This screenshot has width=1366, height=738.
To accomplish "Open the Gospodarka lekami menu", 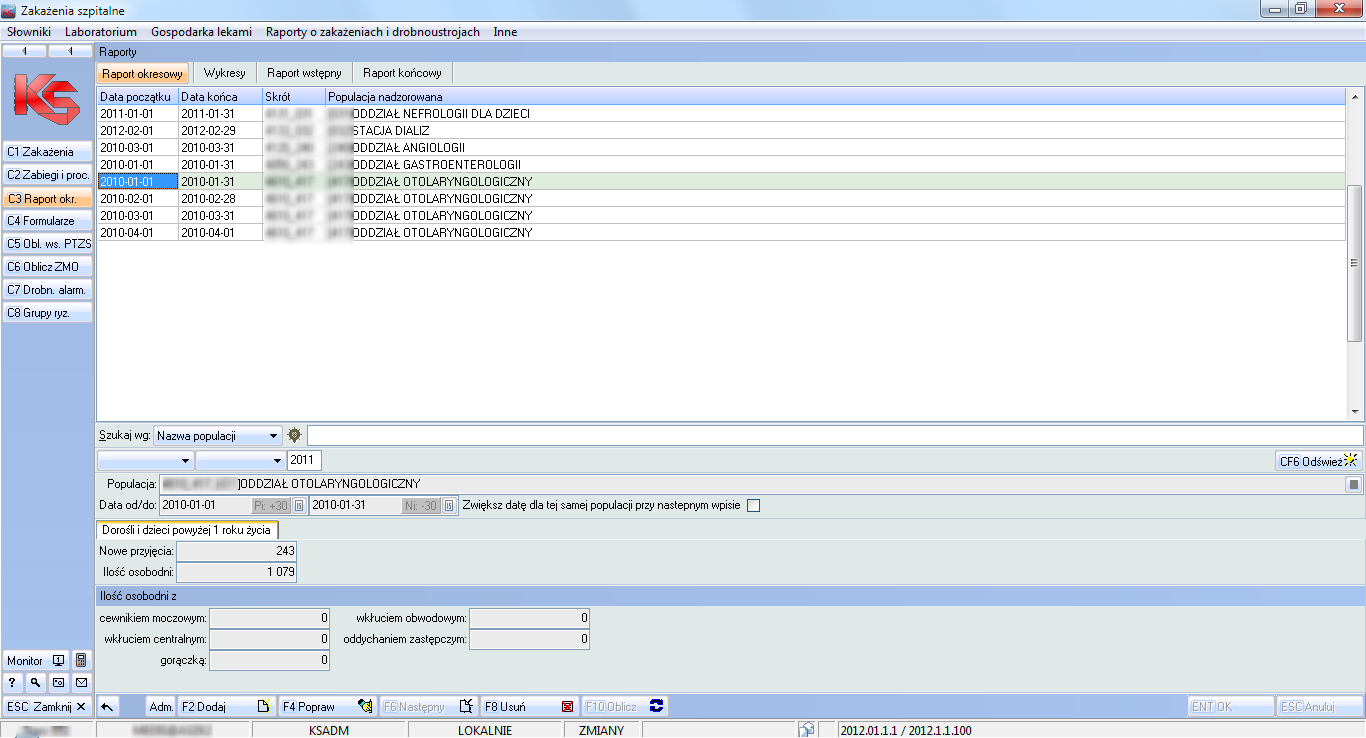I will pos(201,32).
